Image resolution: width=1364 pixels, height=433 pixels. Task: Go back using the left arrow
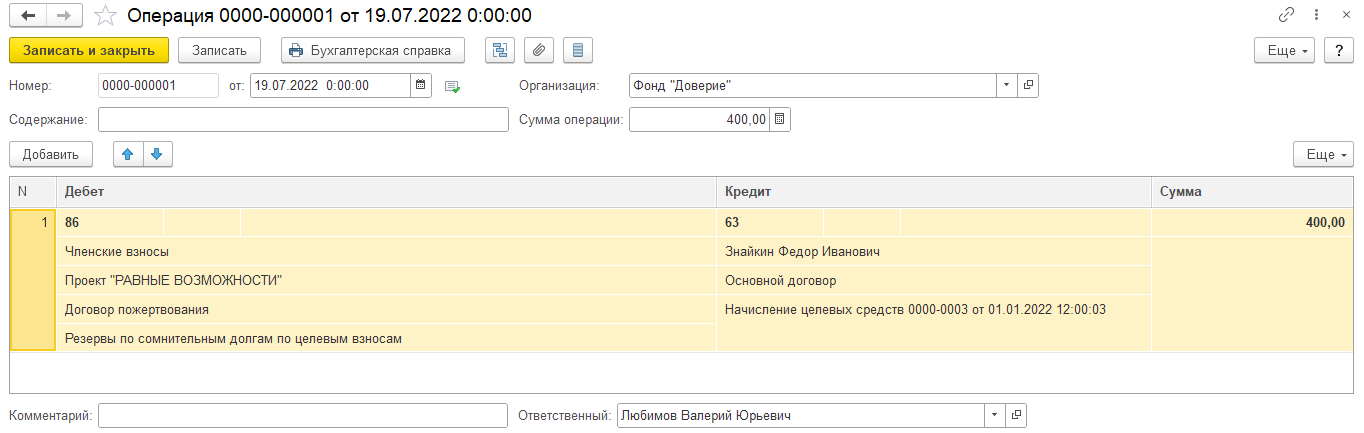click(x=27, y=16)
